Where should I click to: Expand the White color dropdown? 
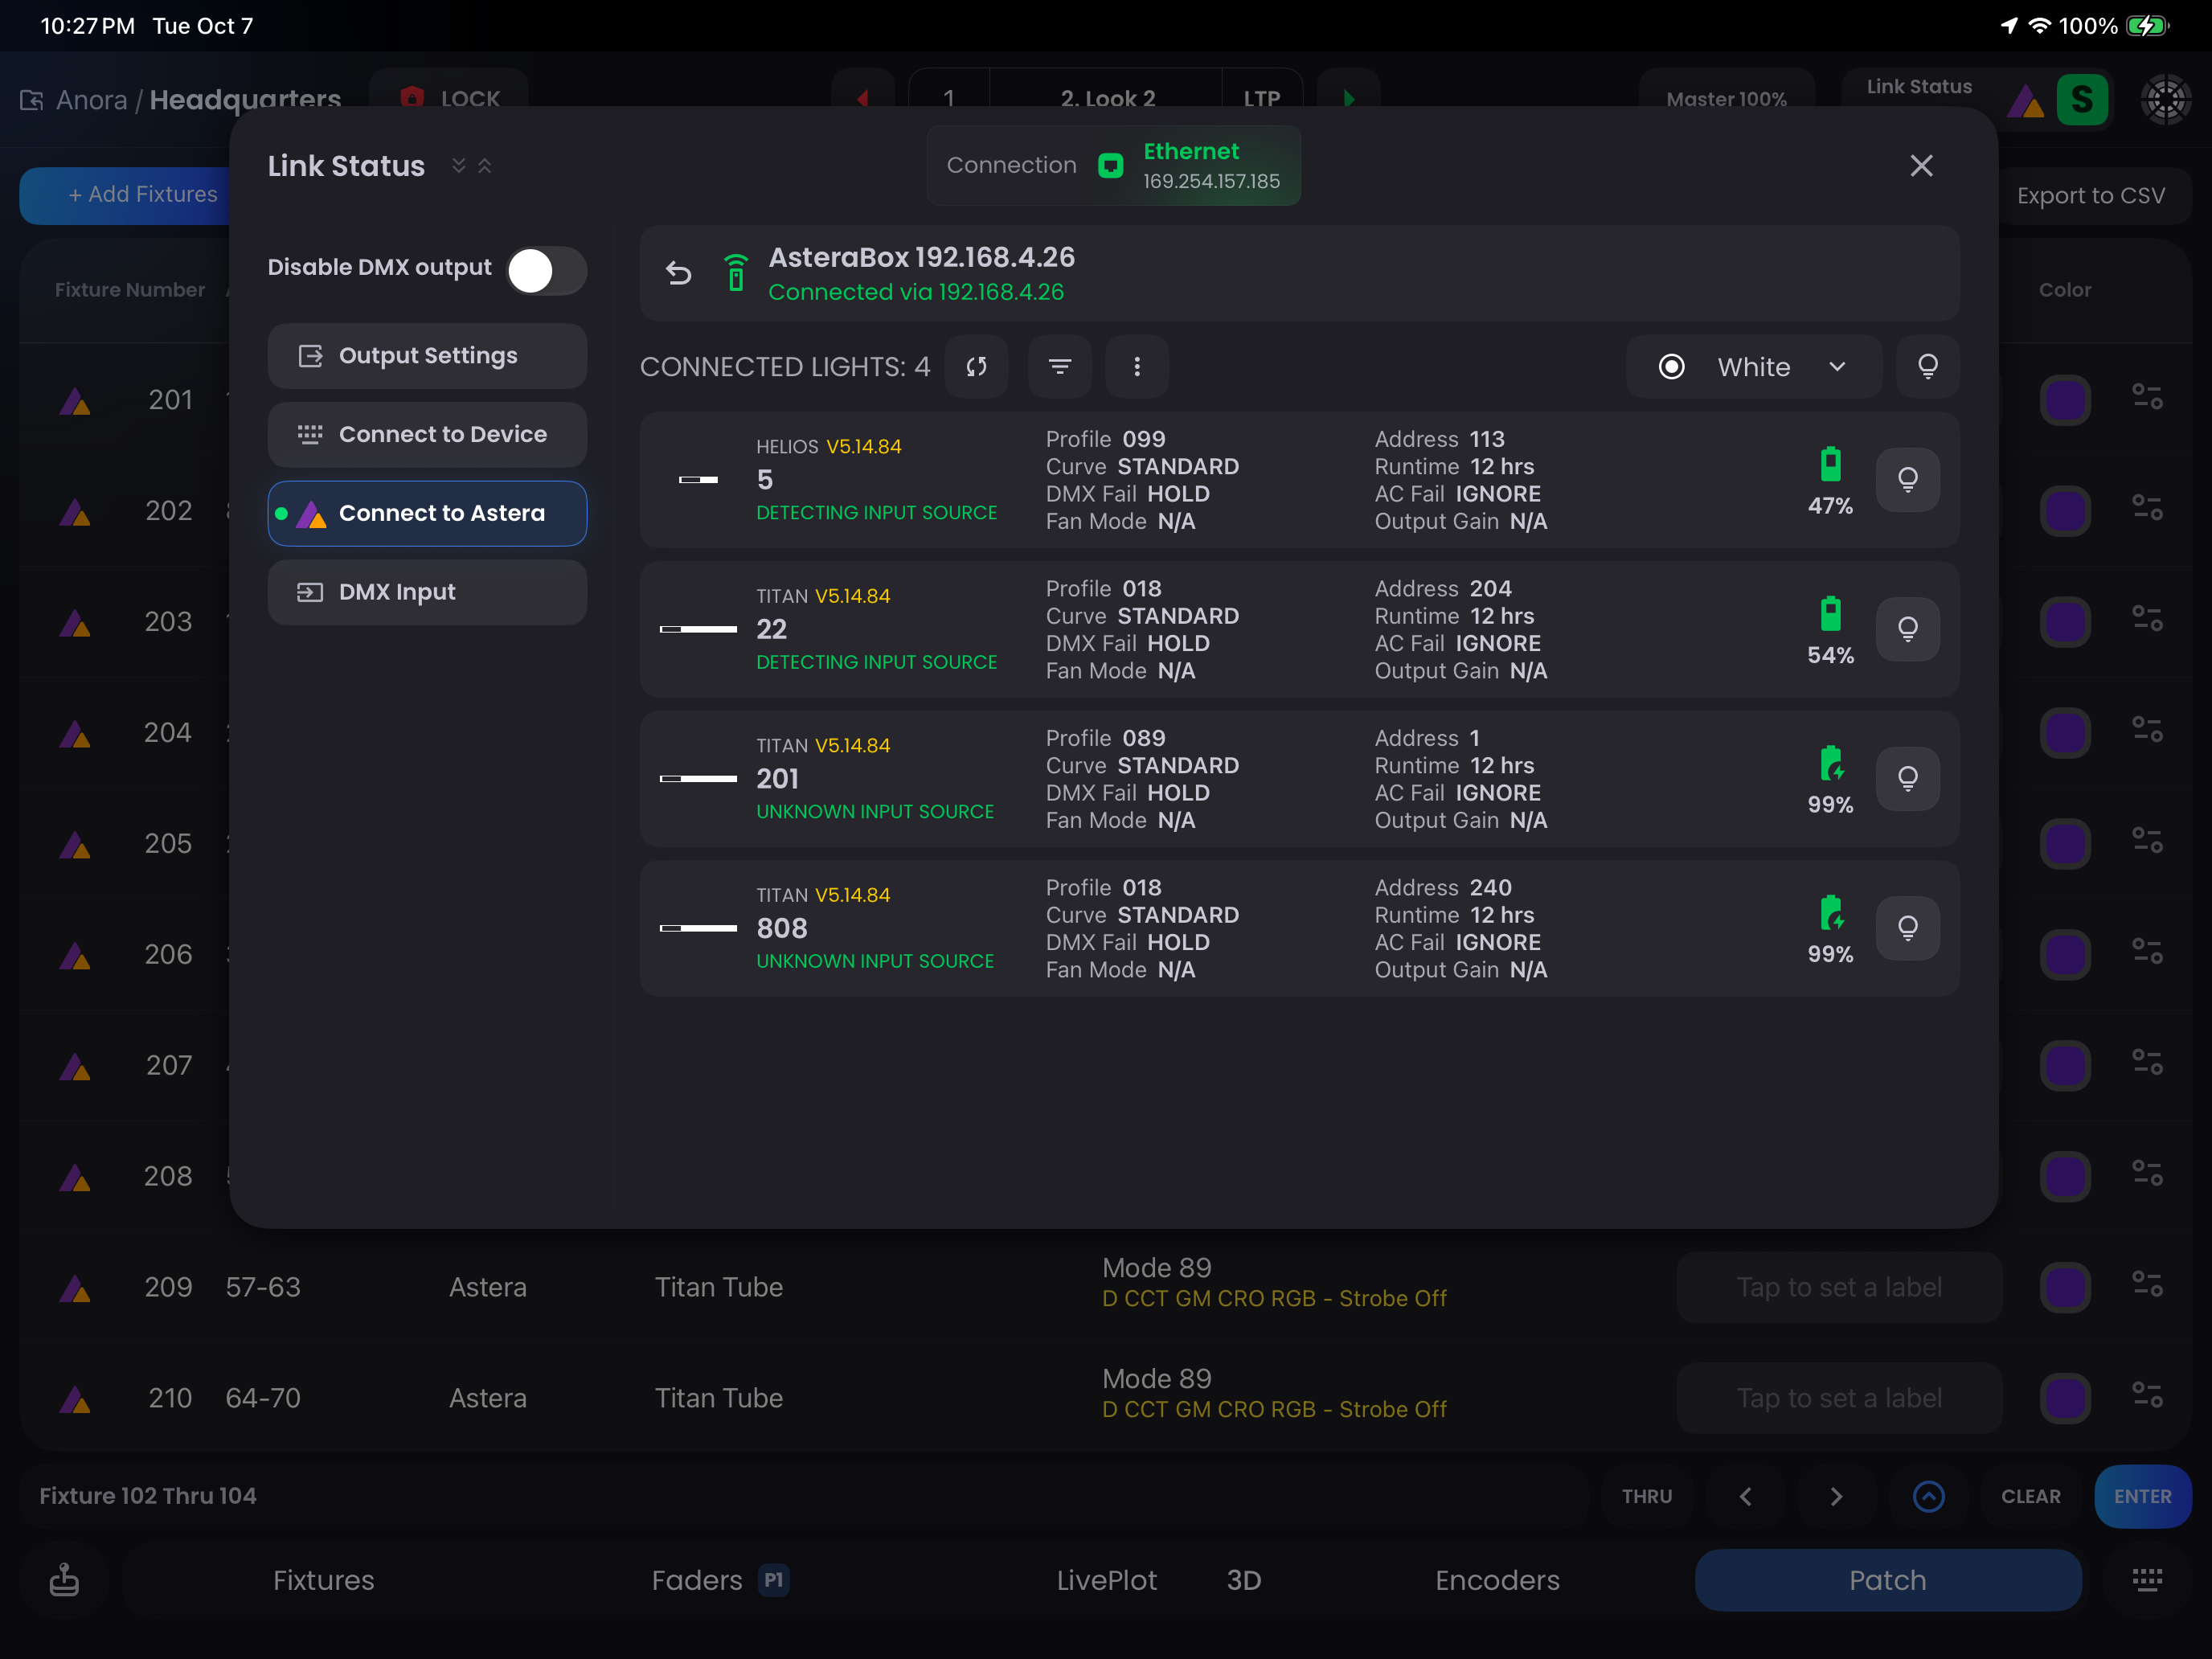(1837, 367)
